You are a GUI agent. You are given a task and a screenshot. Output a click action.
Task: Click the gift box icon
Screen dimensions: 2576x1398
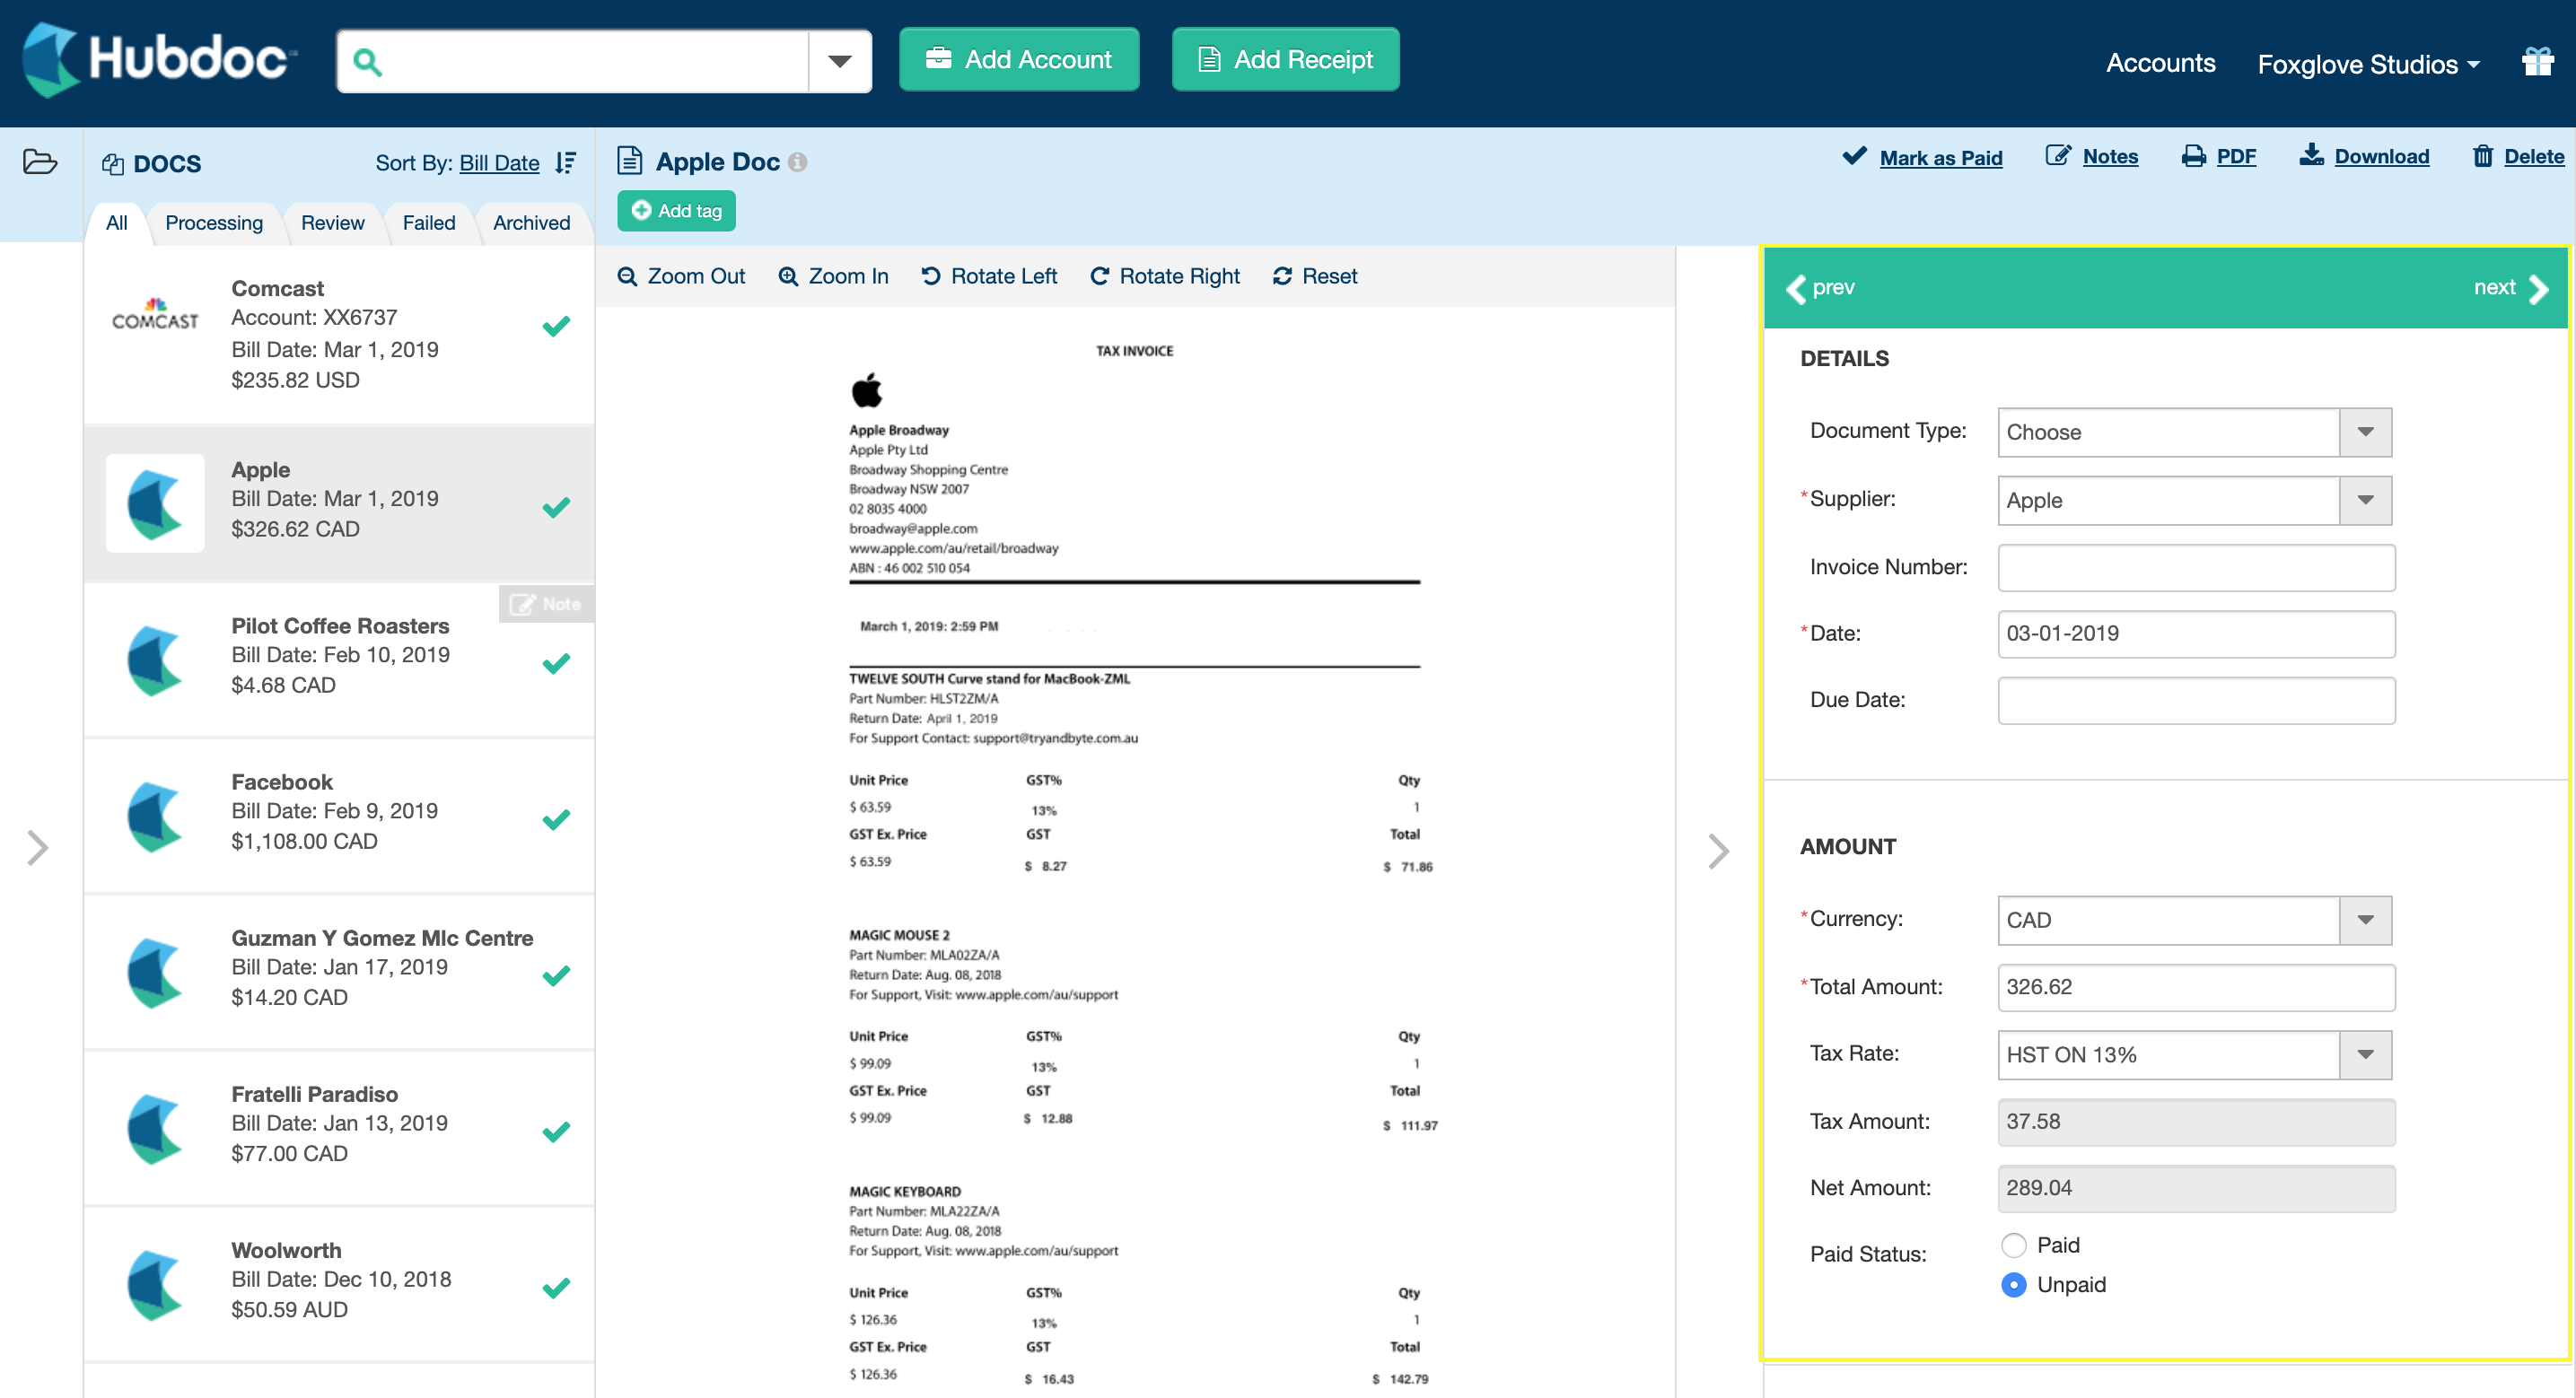pos(2538,62)
